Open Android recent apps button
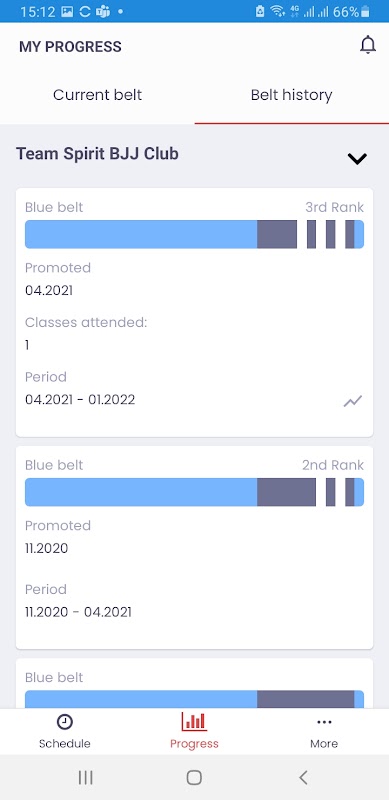 (x=85, y=777)
